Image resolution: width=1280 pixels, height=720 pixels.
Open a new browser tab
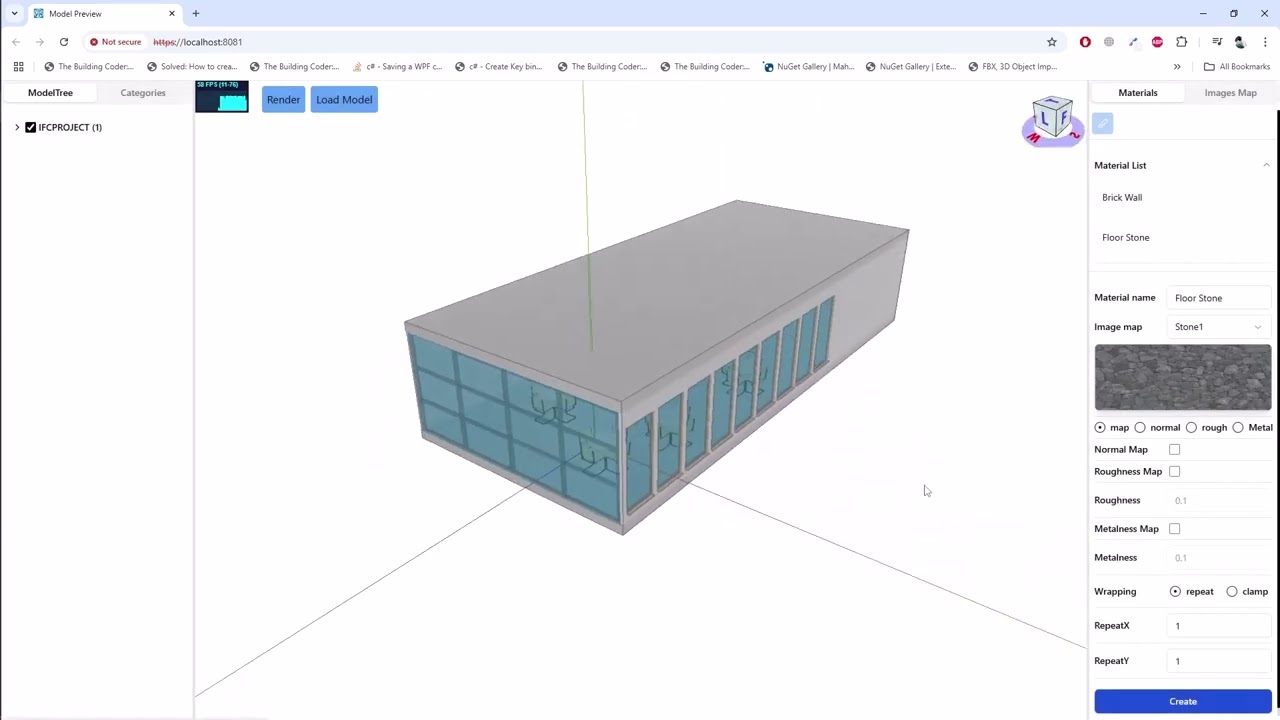[196, 13]
